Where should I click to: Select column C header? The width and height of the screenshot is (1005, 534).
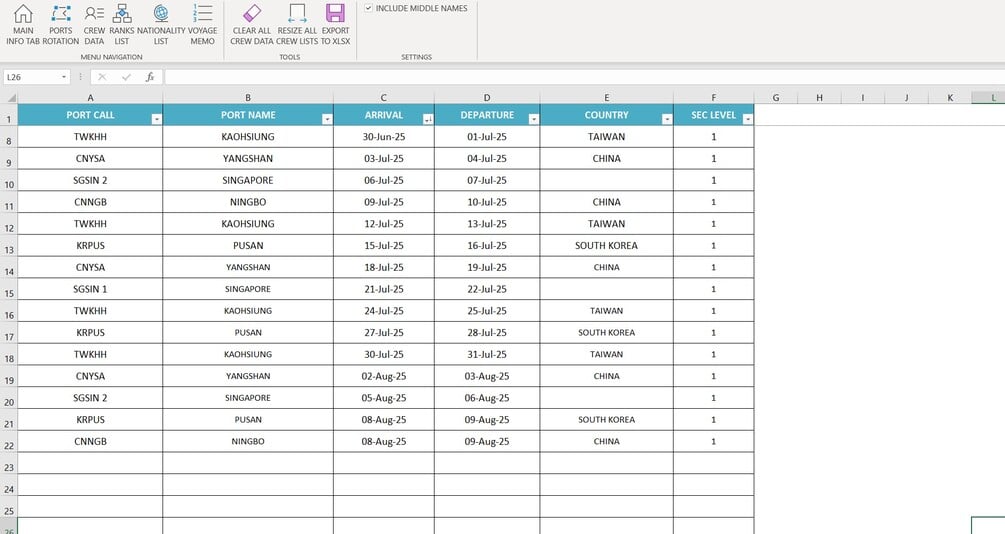pos(384,97)
